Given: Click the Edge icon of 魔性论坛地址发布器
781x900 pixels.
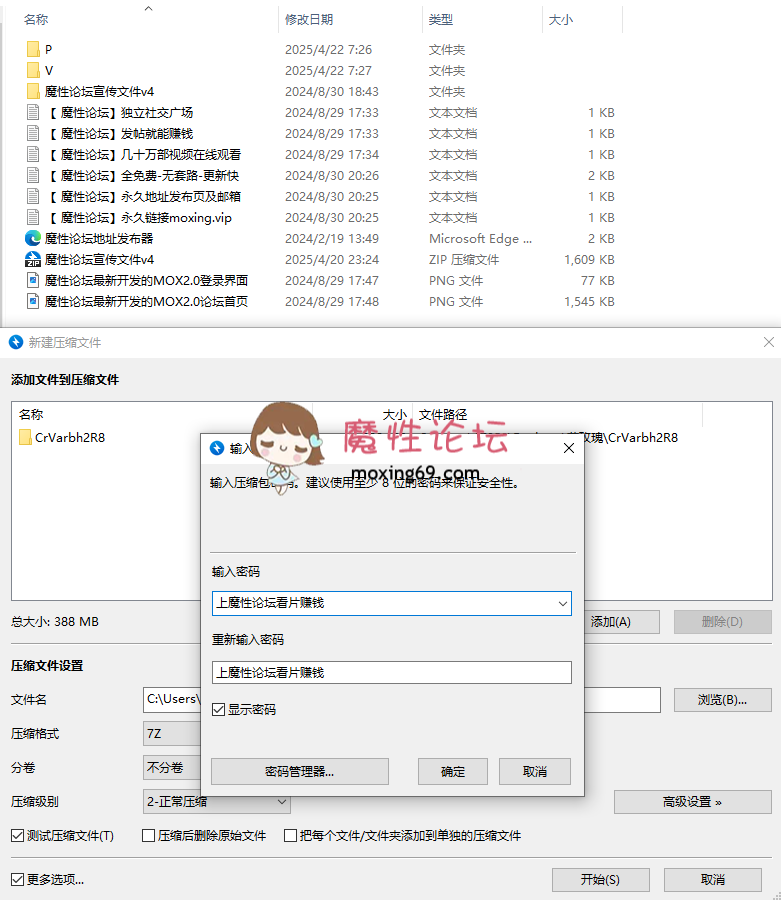Looking at the screenshot, I should (33, 238).
